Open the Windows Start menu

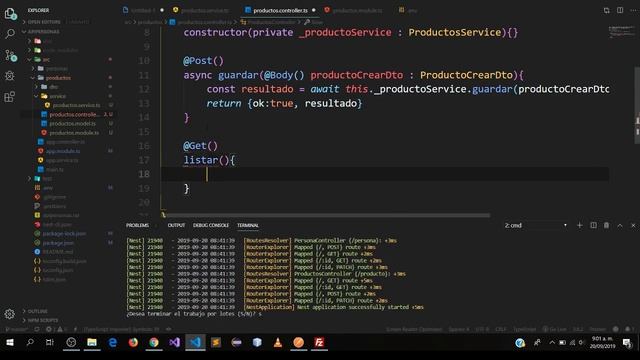pos(10,342)
